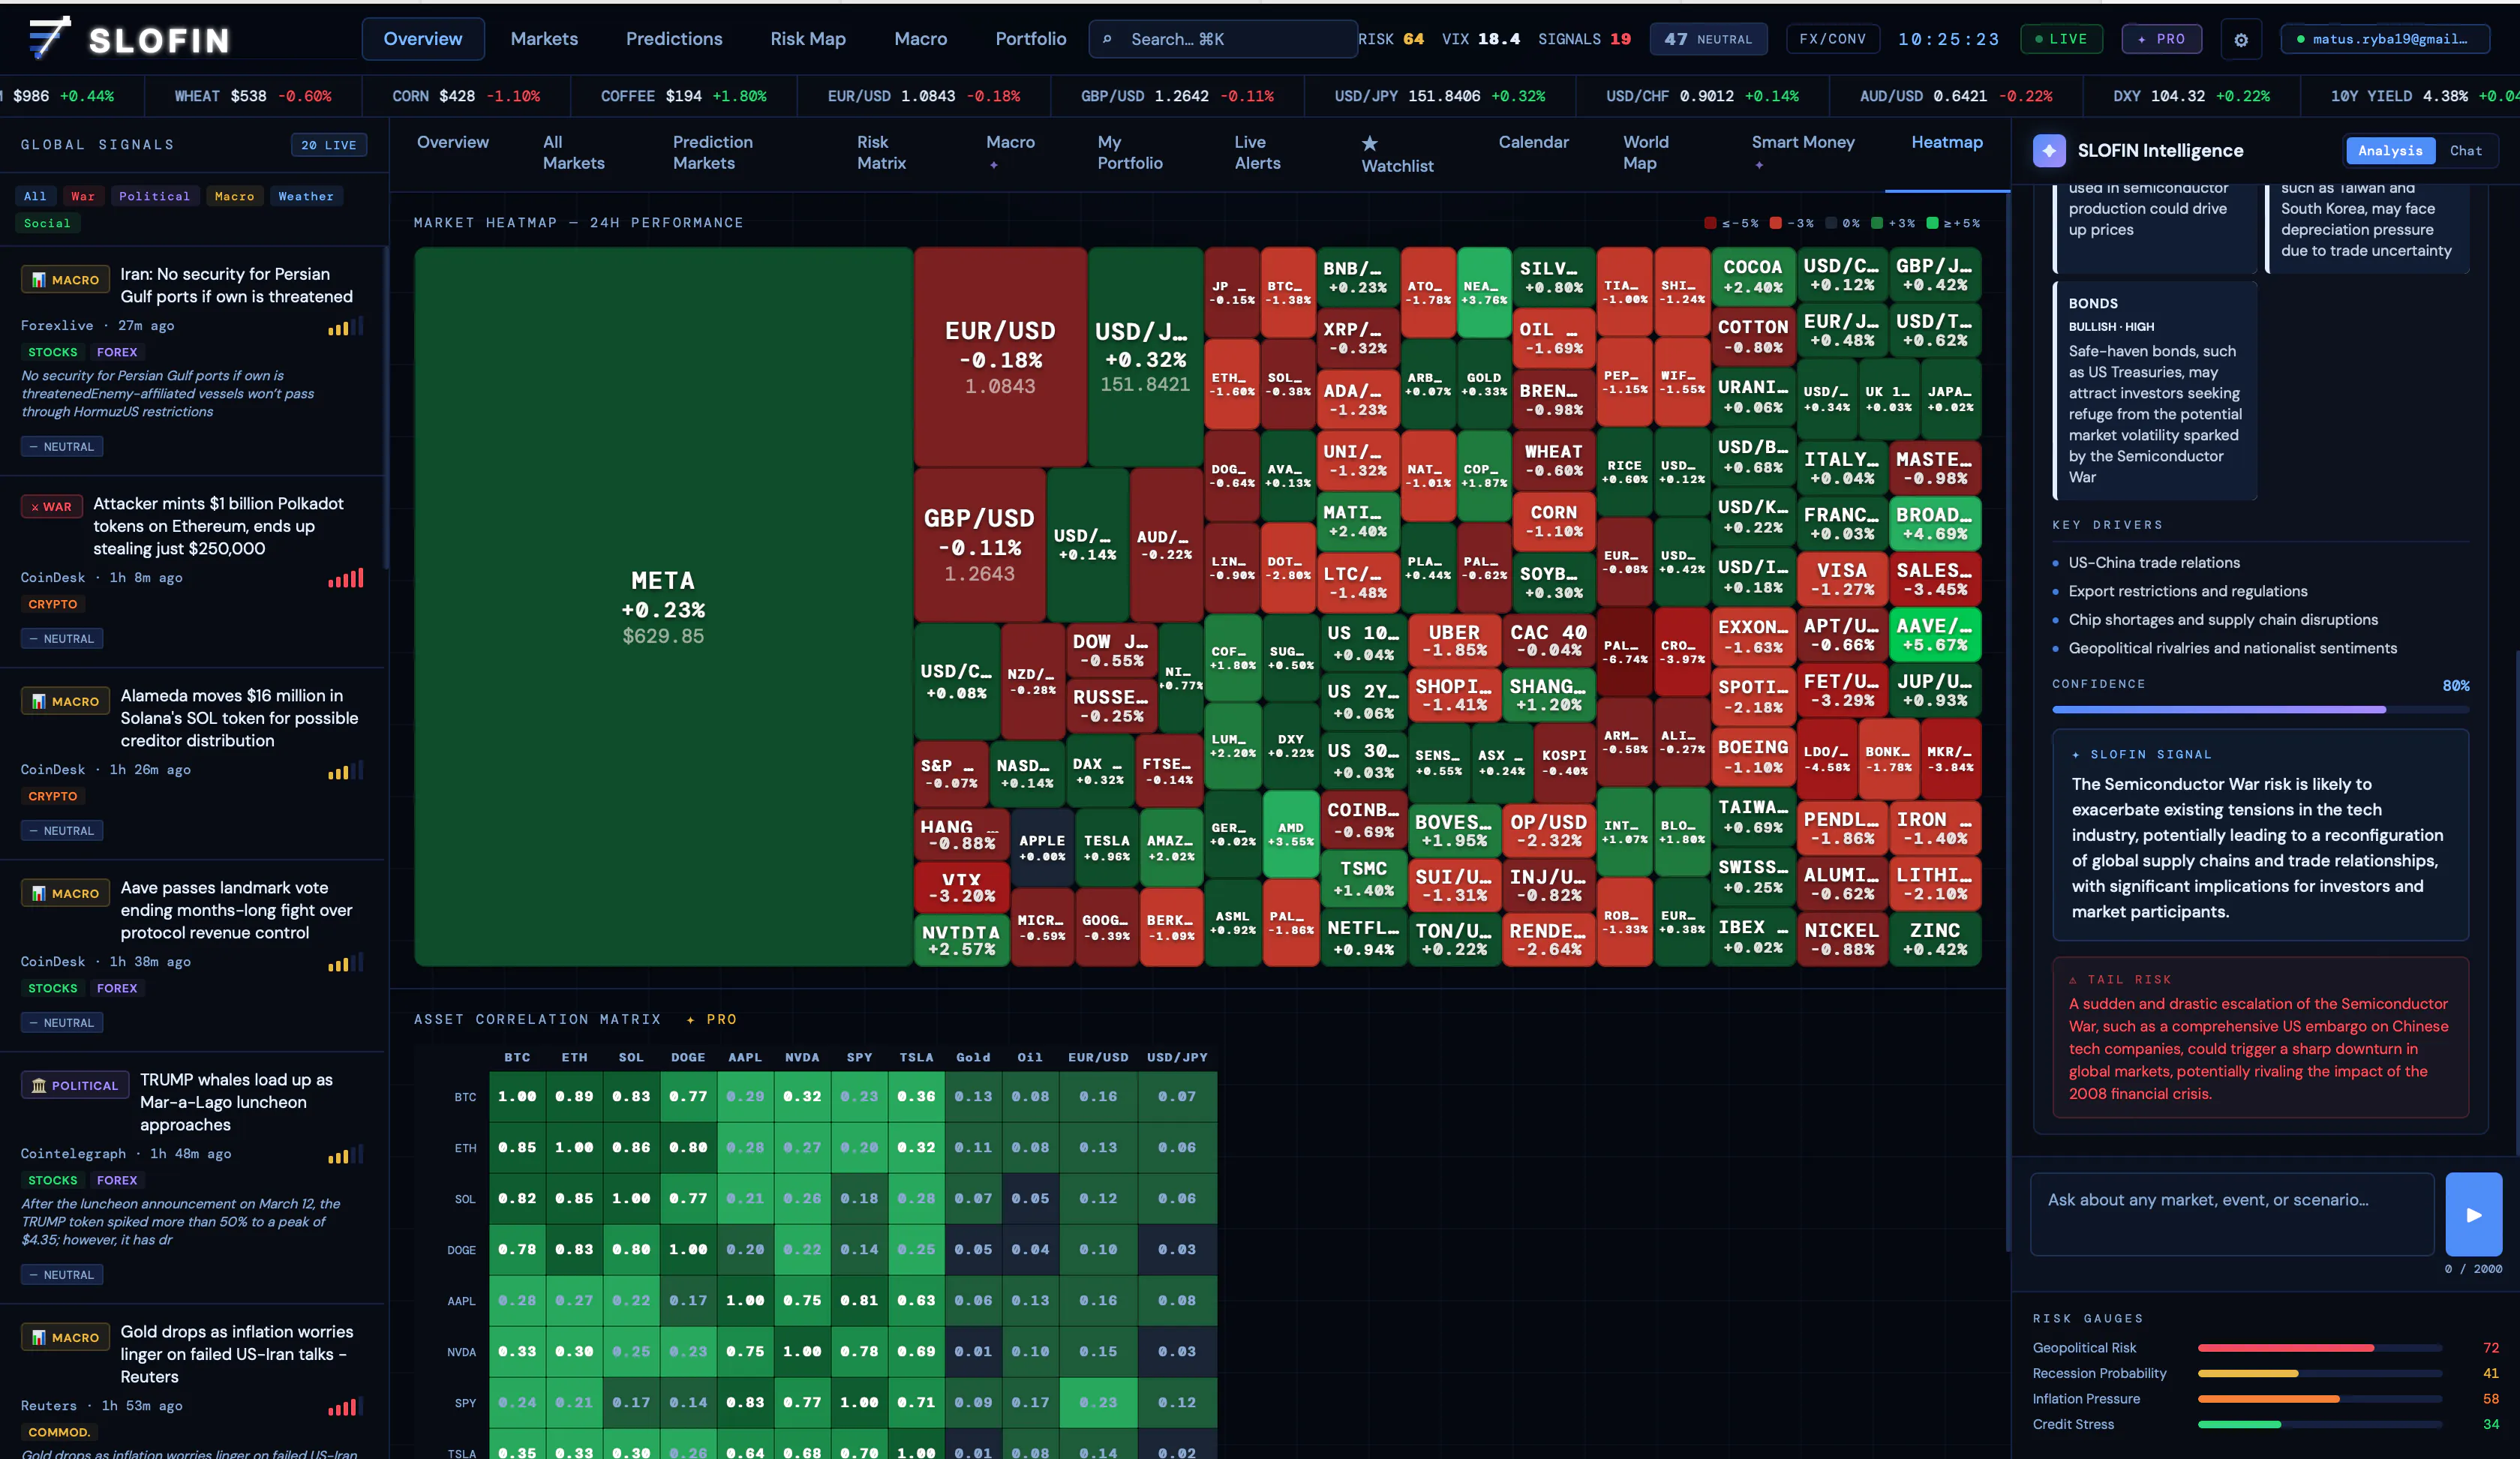Click the magnifier icon in the search box
The height and width of the screenshot is (1459, 2520).
tap(1107, 39)
